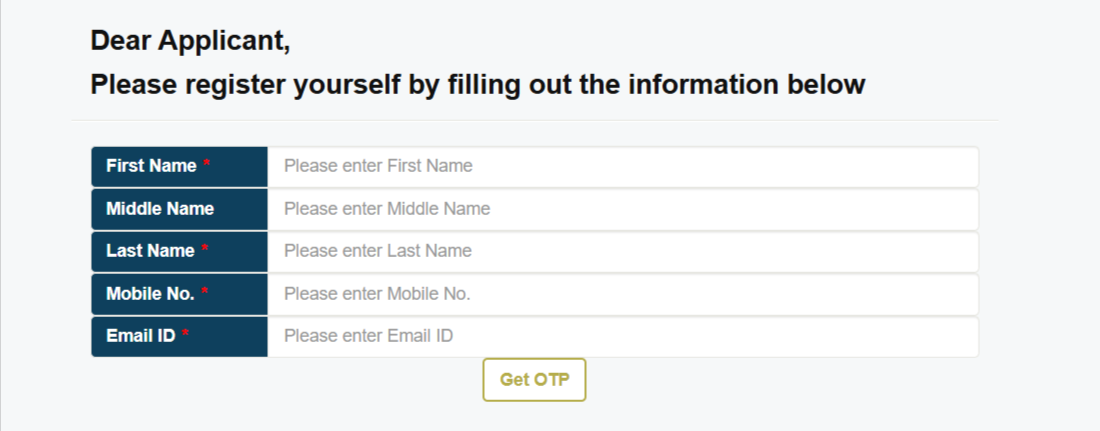Click the "Please register yourself" heading line
Viewport: 1100px width, 431px height.
(x=477, y=85)
